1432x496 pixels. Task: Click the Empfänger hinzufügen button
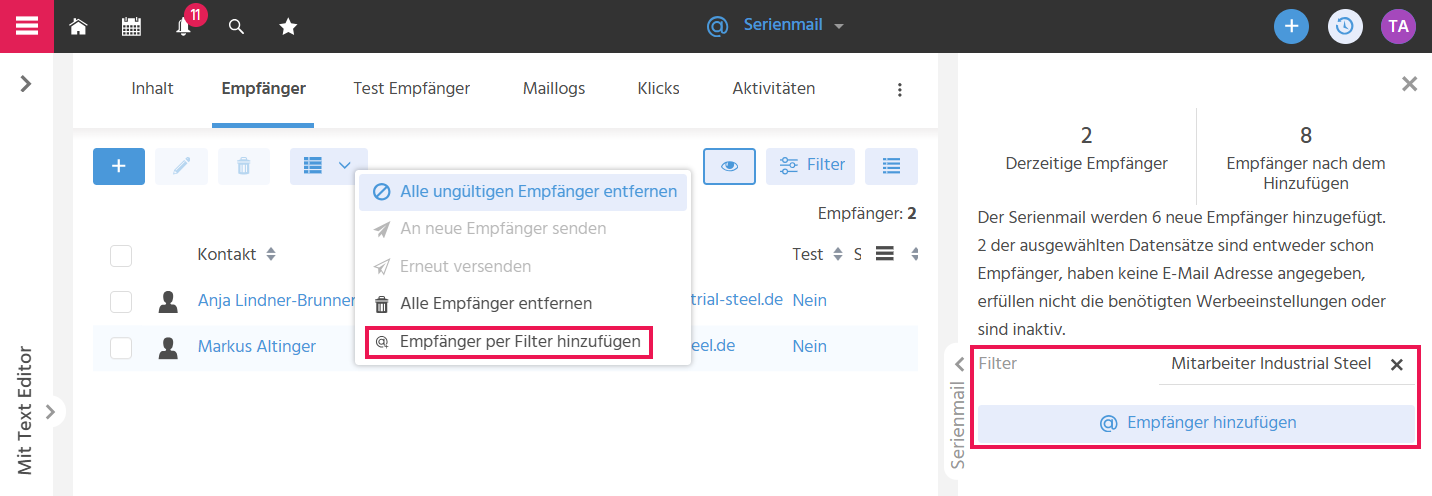pos(1197,423)
